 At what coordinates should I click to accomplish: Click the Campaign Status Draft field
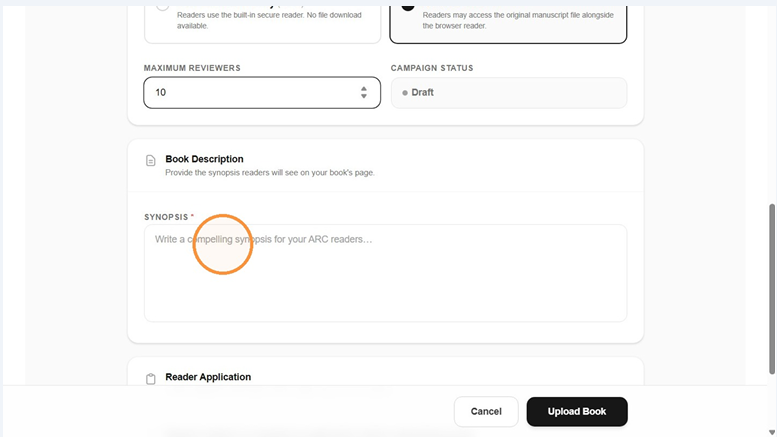coord(509,93)
